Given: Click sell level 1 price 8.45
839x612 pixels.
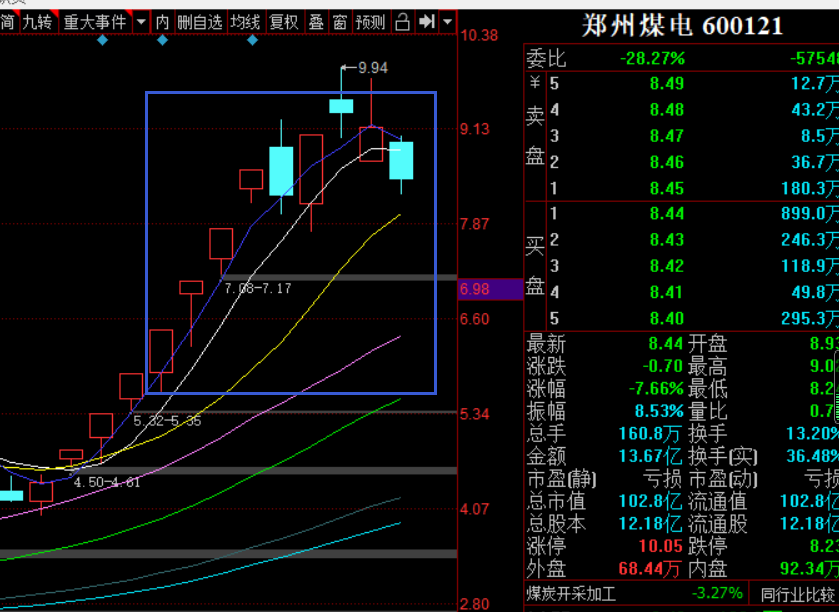Looking at the screenshot, I should click(x=667, y=188).
